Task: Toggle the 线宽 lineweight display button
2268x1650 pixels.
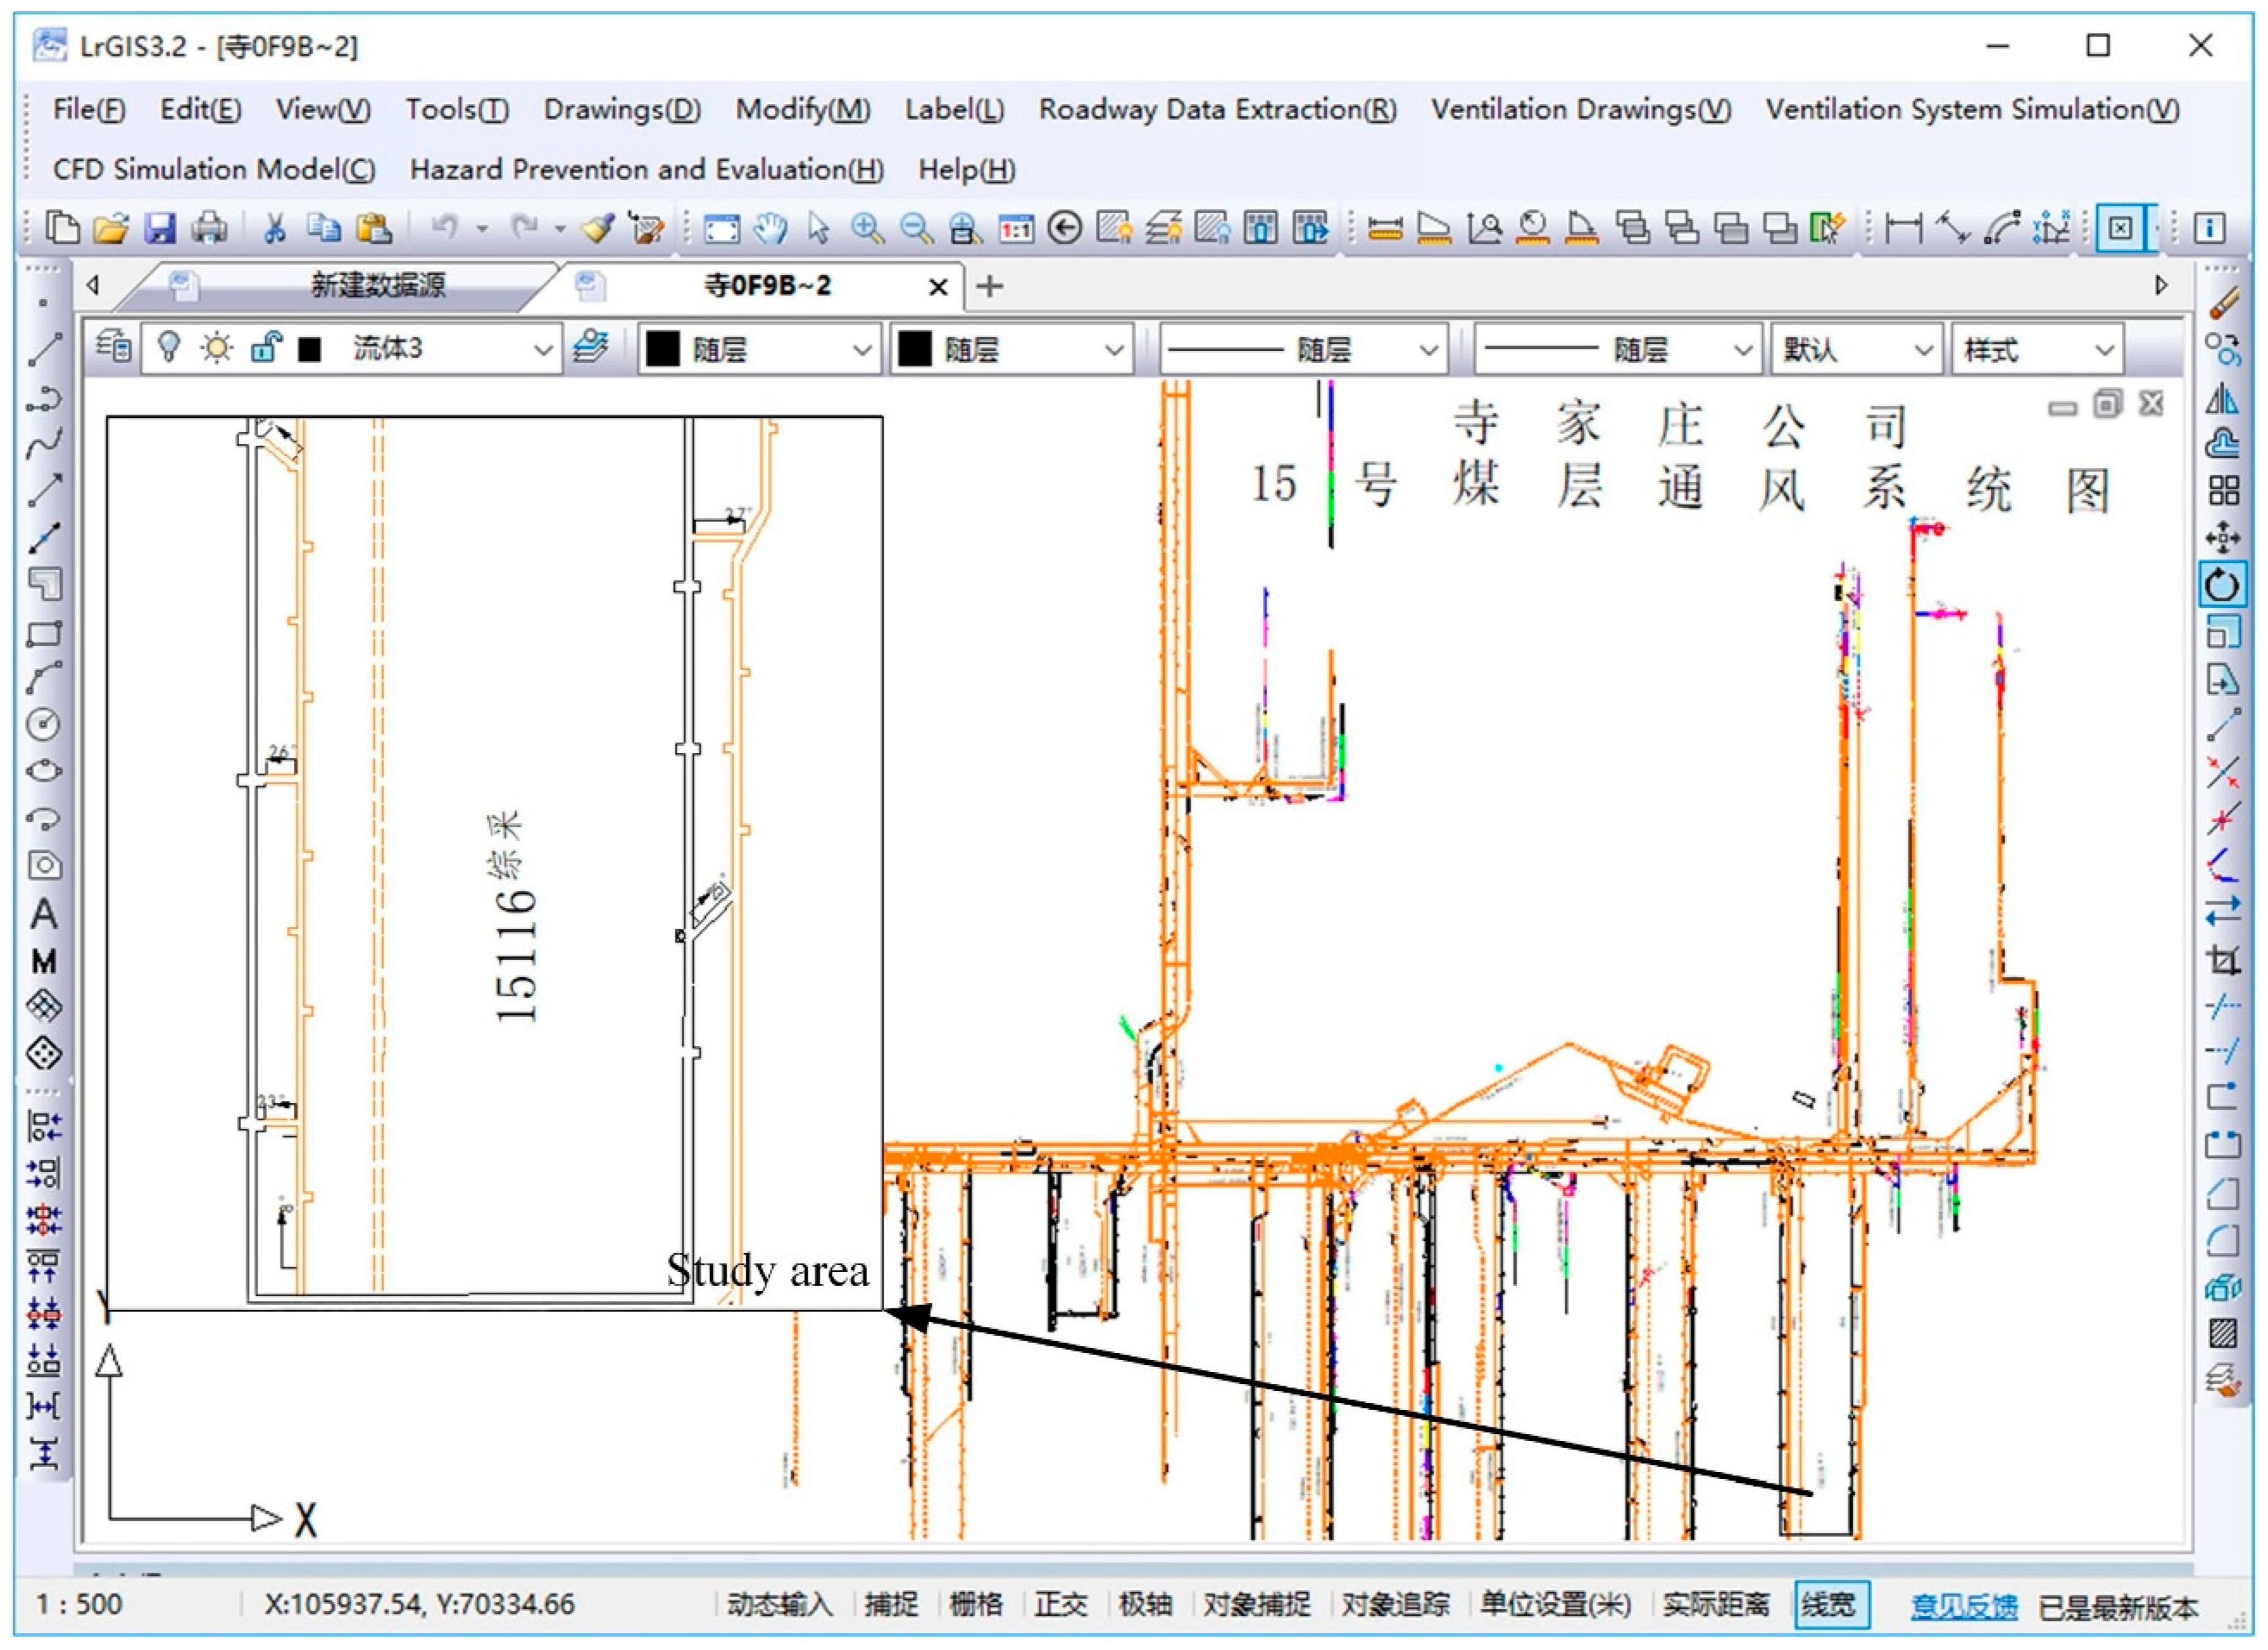Action: click(x=1829, y=1605)
